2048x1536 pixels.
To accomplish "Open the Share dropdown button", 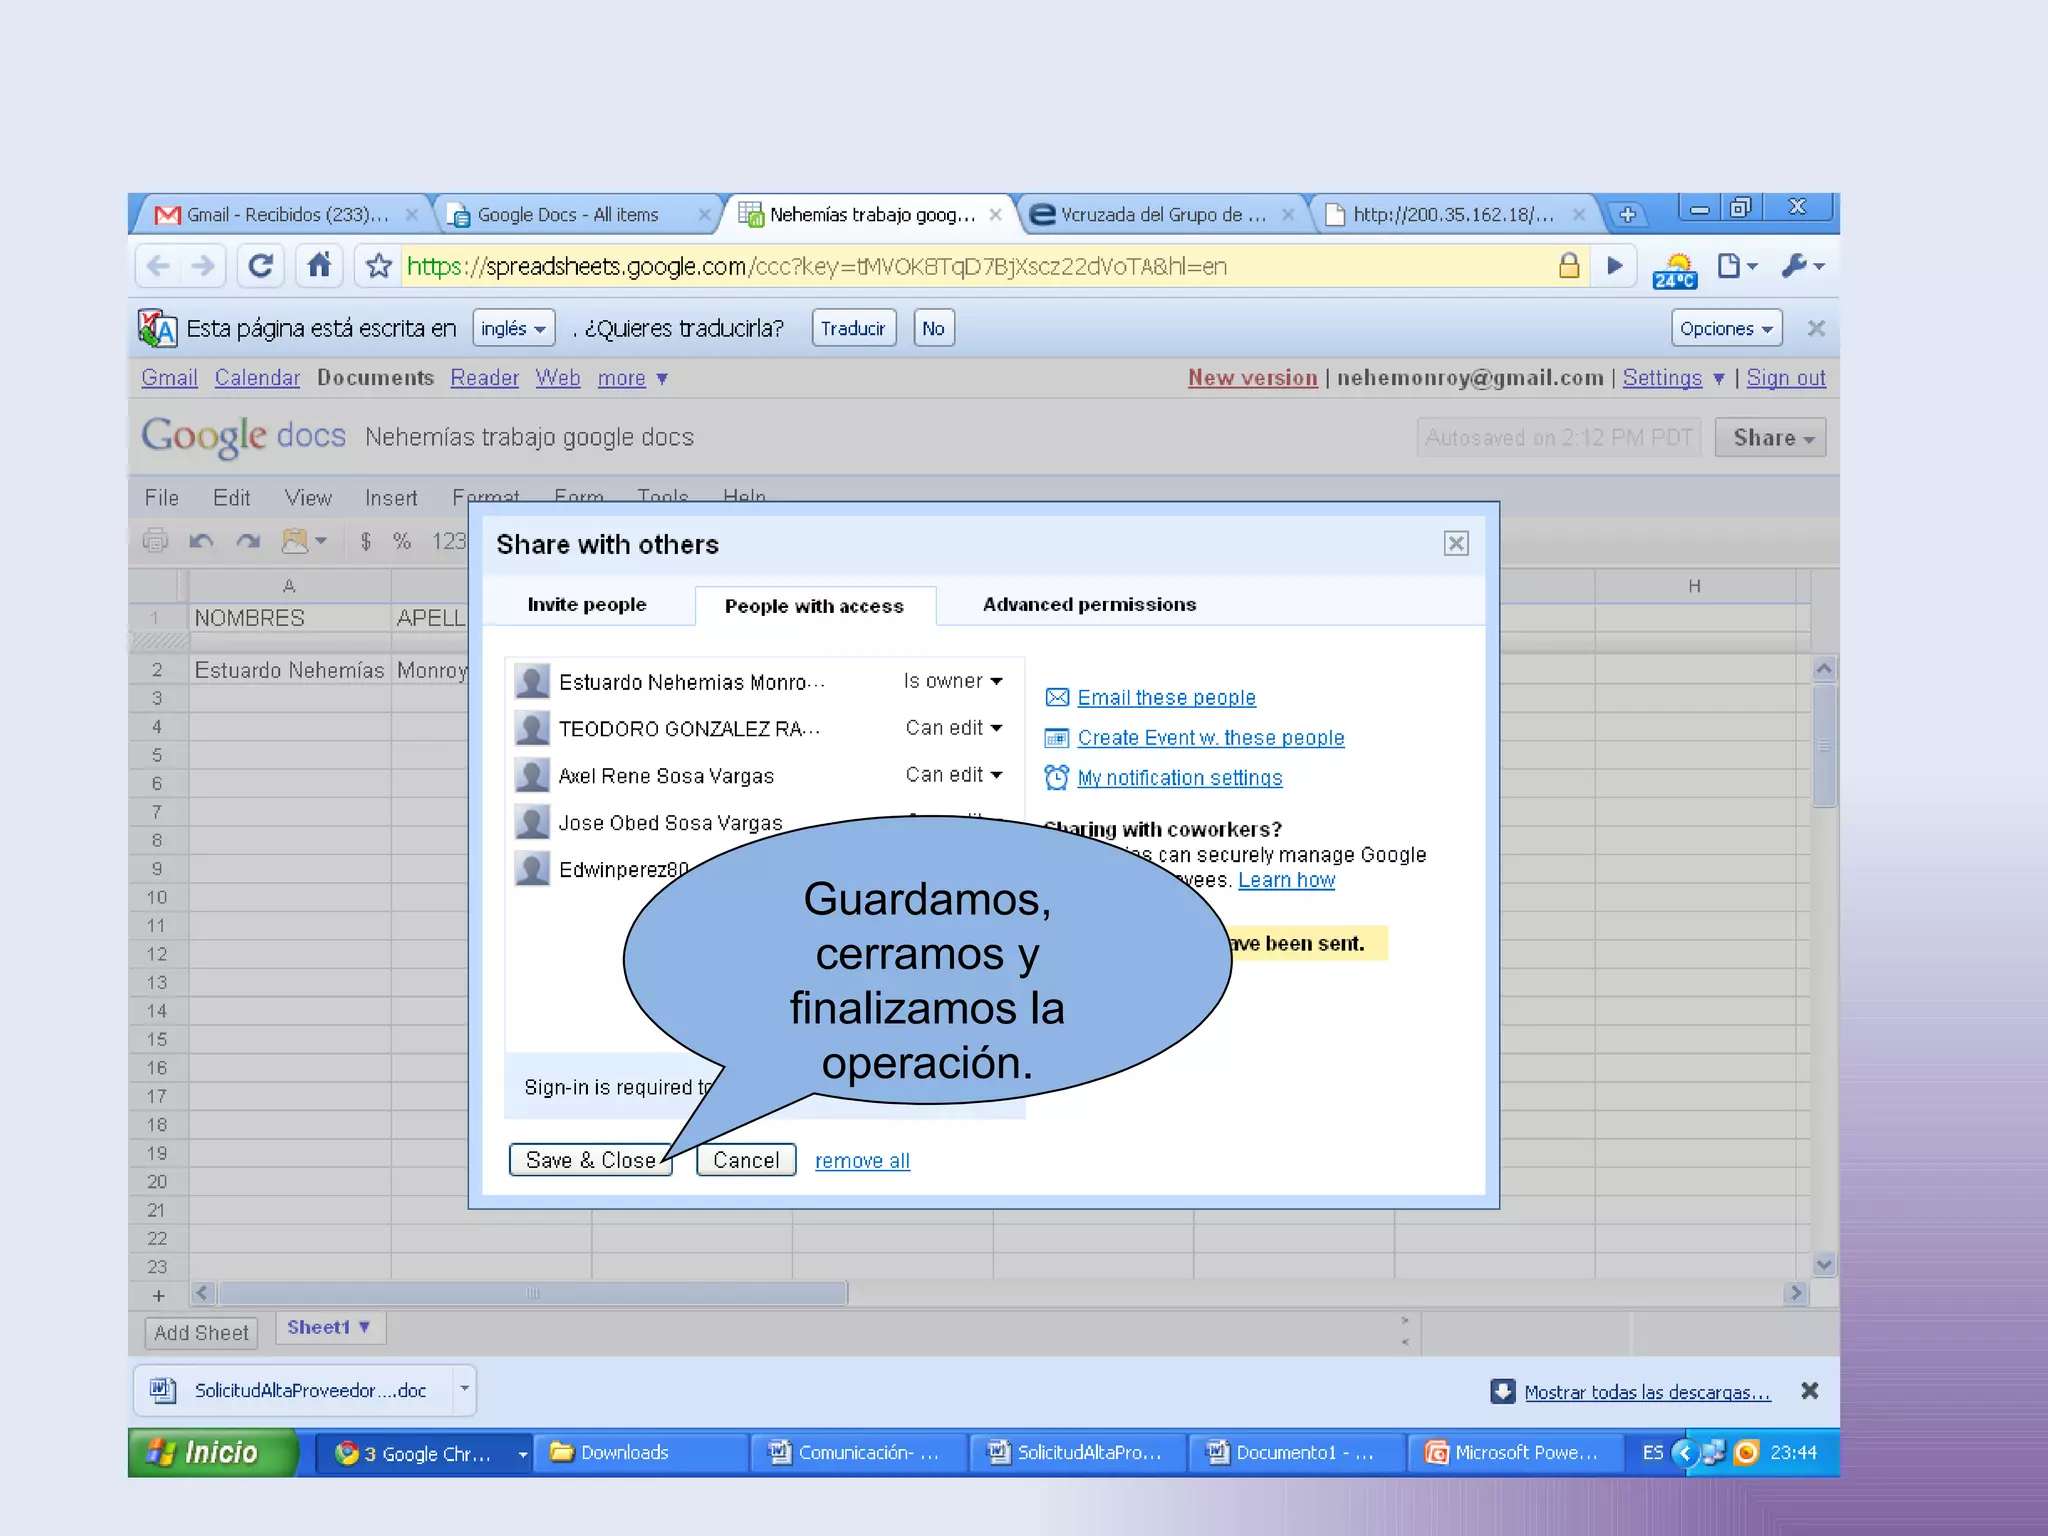I will click(1770, 438).
